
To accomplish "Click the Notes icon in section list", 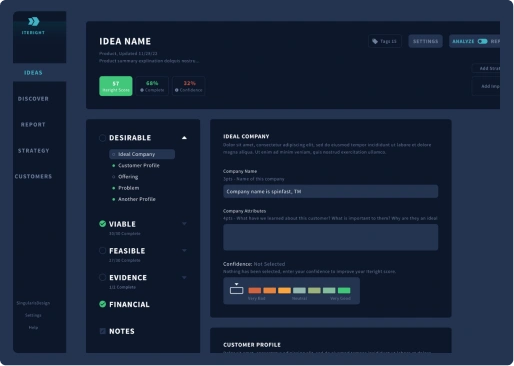I will pyautogui.click(x=103, y=331).
